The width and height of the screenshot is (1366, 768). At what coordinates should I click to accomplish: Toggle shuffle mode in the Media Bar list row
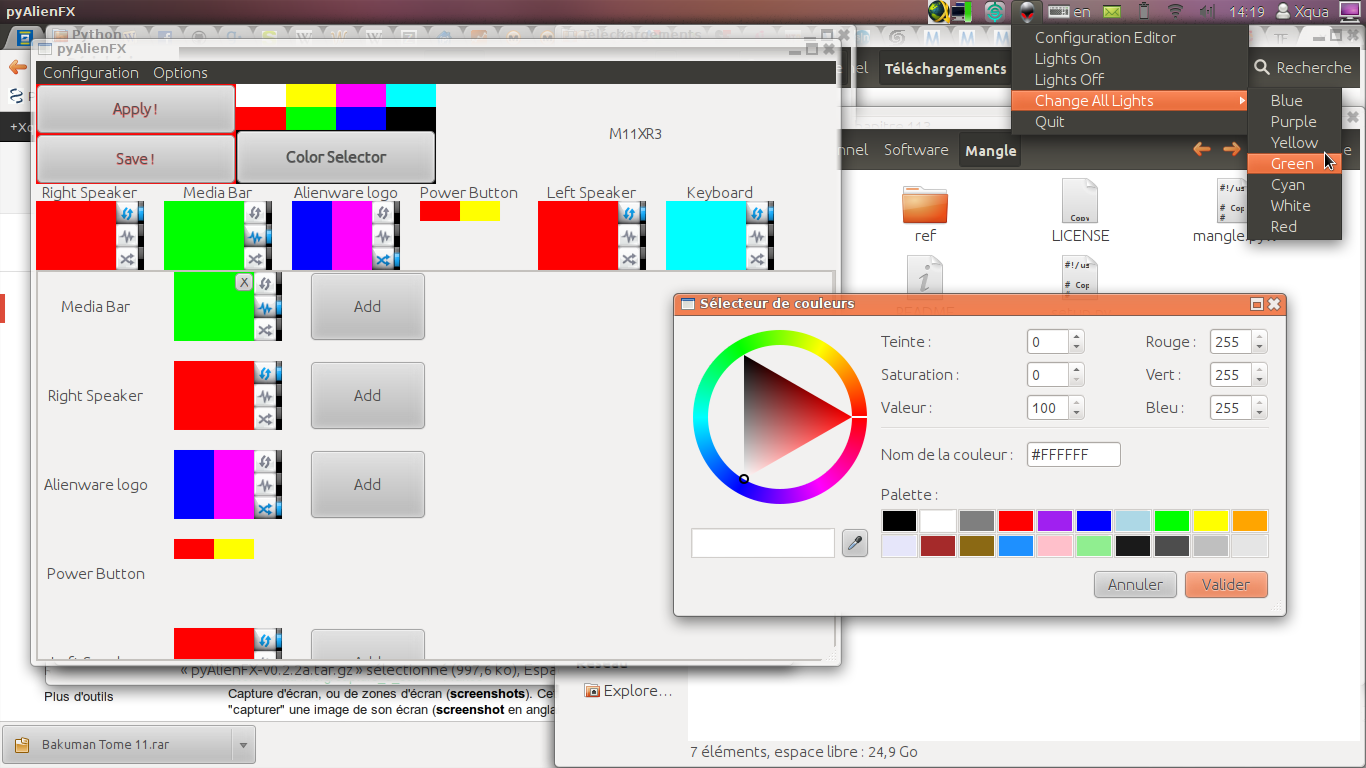[x=265, y=330]
